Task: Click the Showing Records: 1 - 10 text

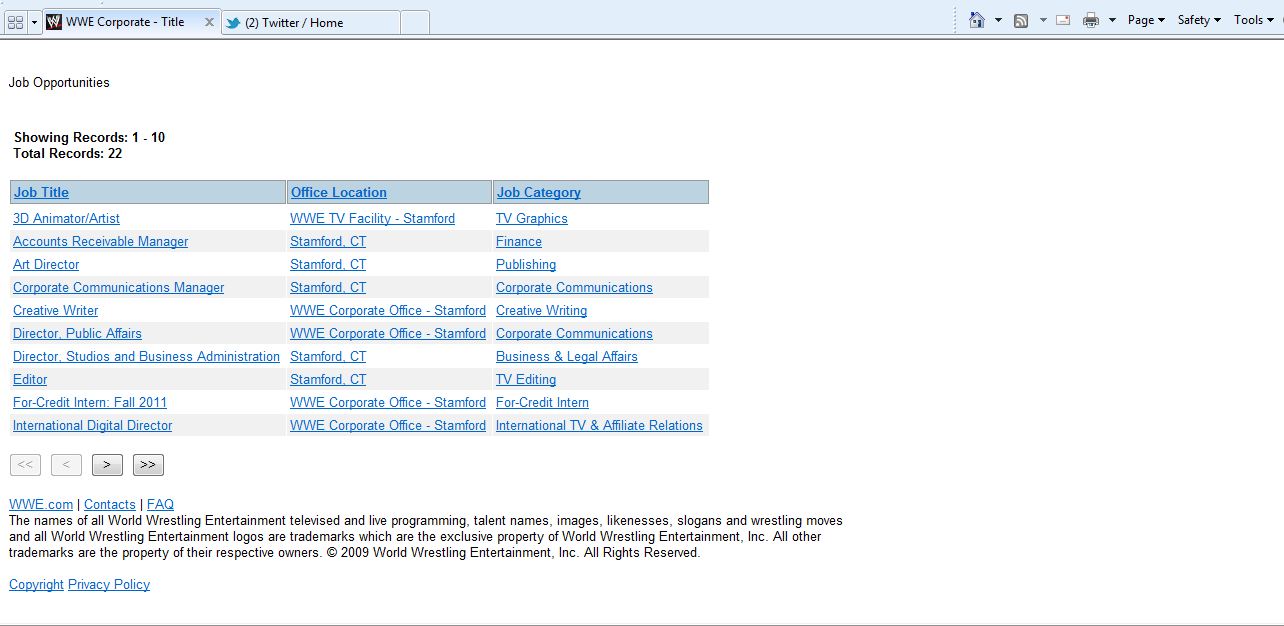Action: [x=90, y=138]
